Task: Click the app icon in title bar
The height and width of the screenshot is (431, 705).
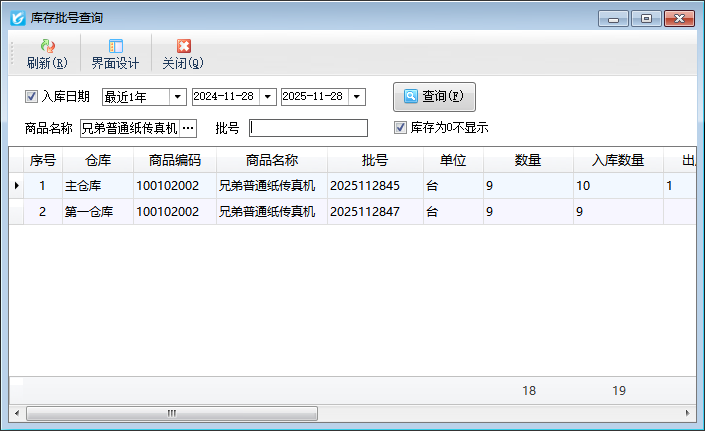Action: click(x=17, y=18)
